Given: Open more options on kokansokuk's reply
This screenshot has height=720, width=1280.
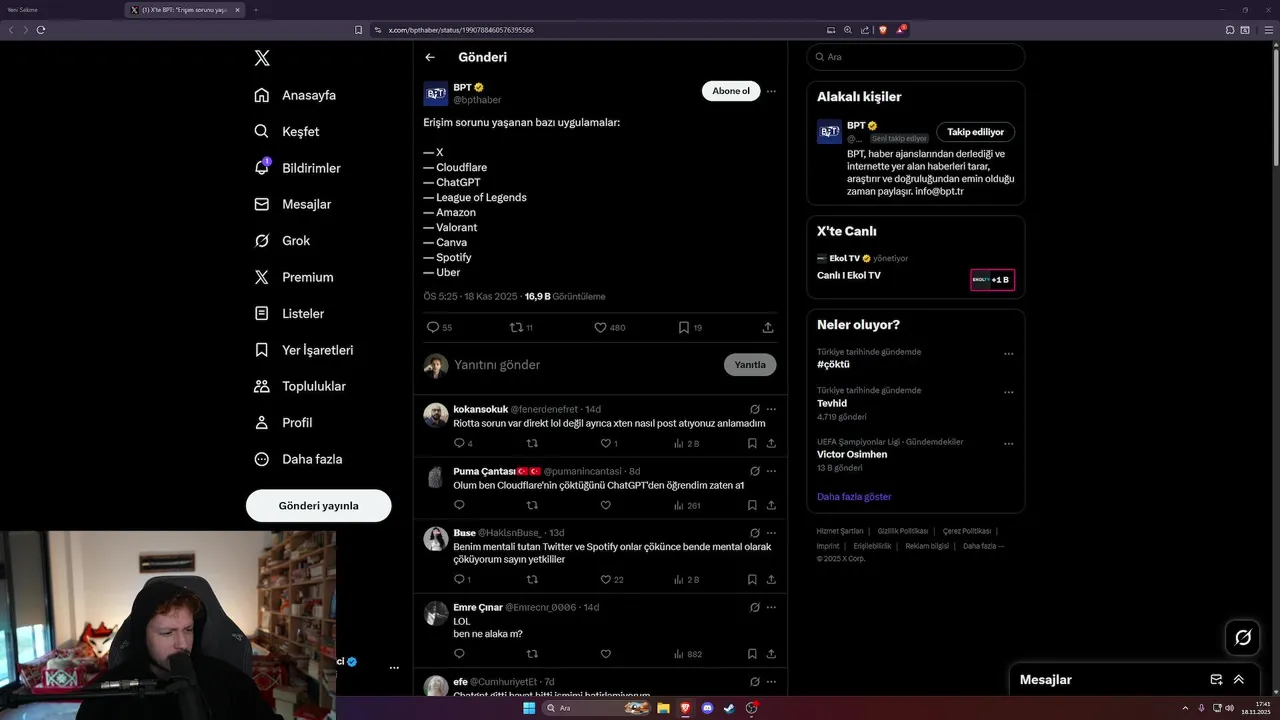Looking at the screenshot, I should [771, 409].
